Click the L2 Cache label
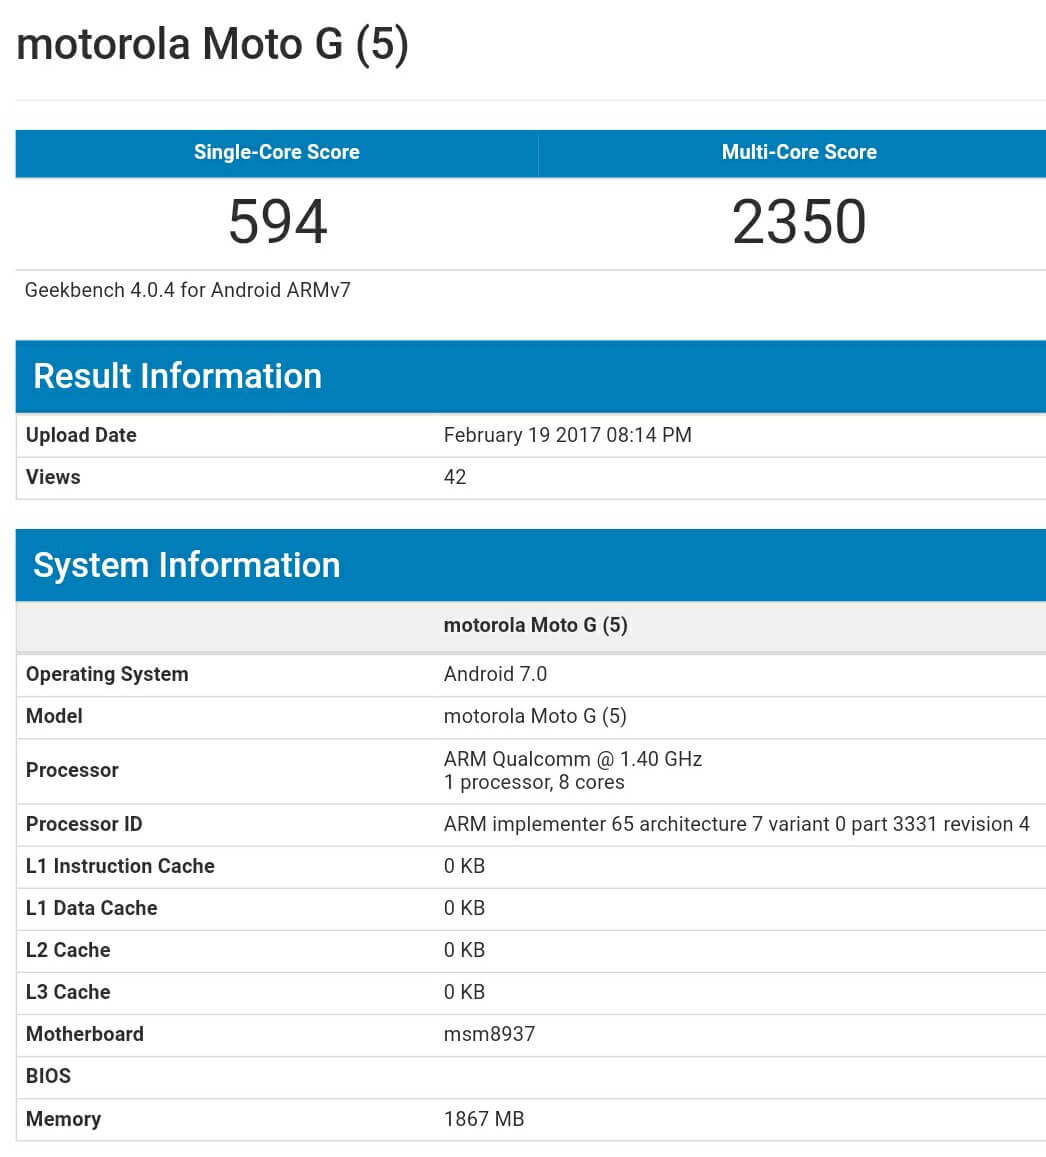Image resolution: width=1046 pixels, height=1157 pixels. (x=68, y=950)
